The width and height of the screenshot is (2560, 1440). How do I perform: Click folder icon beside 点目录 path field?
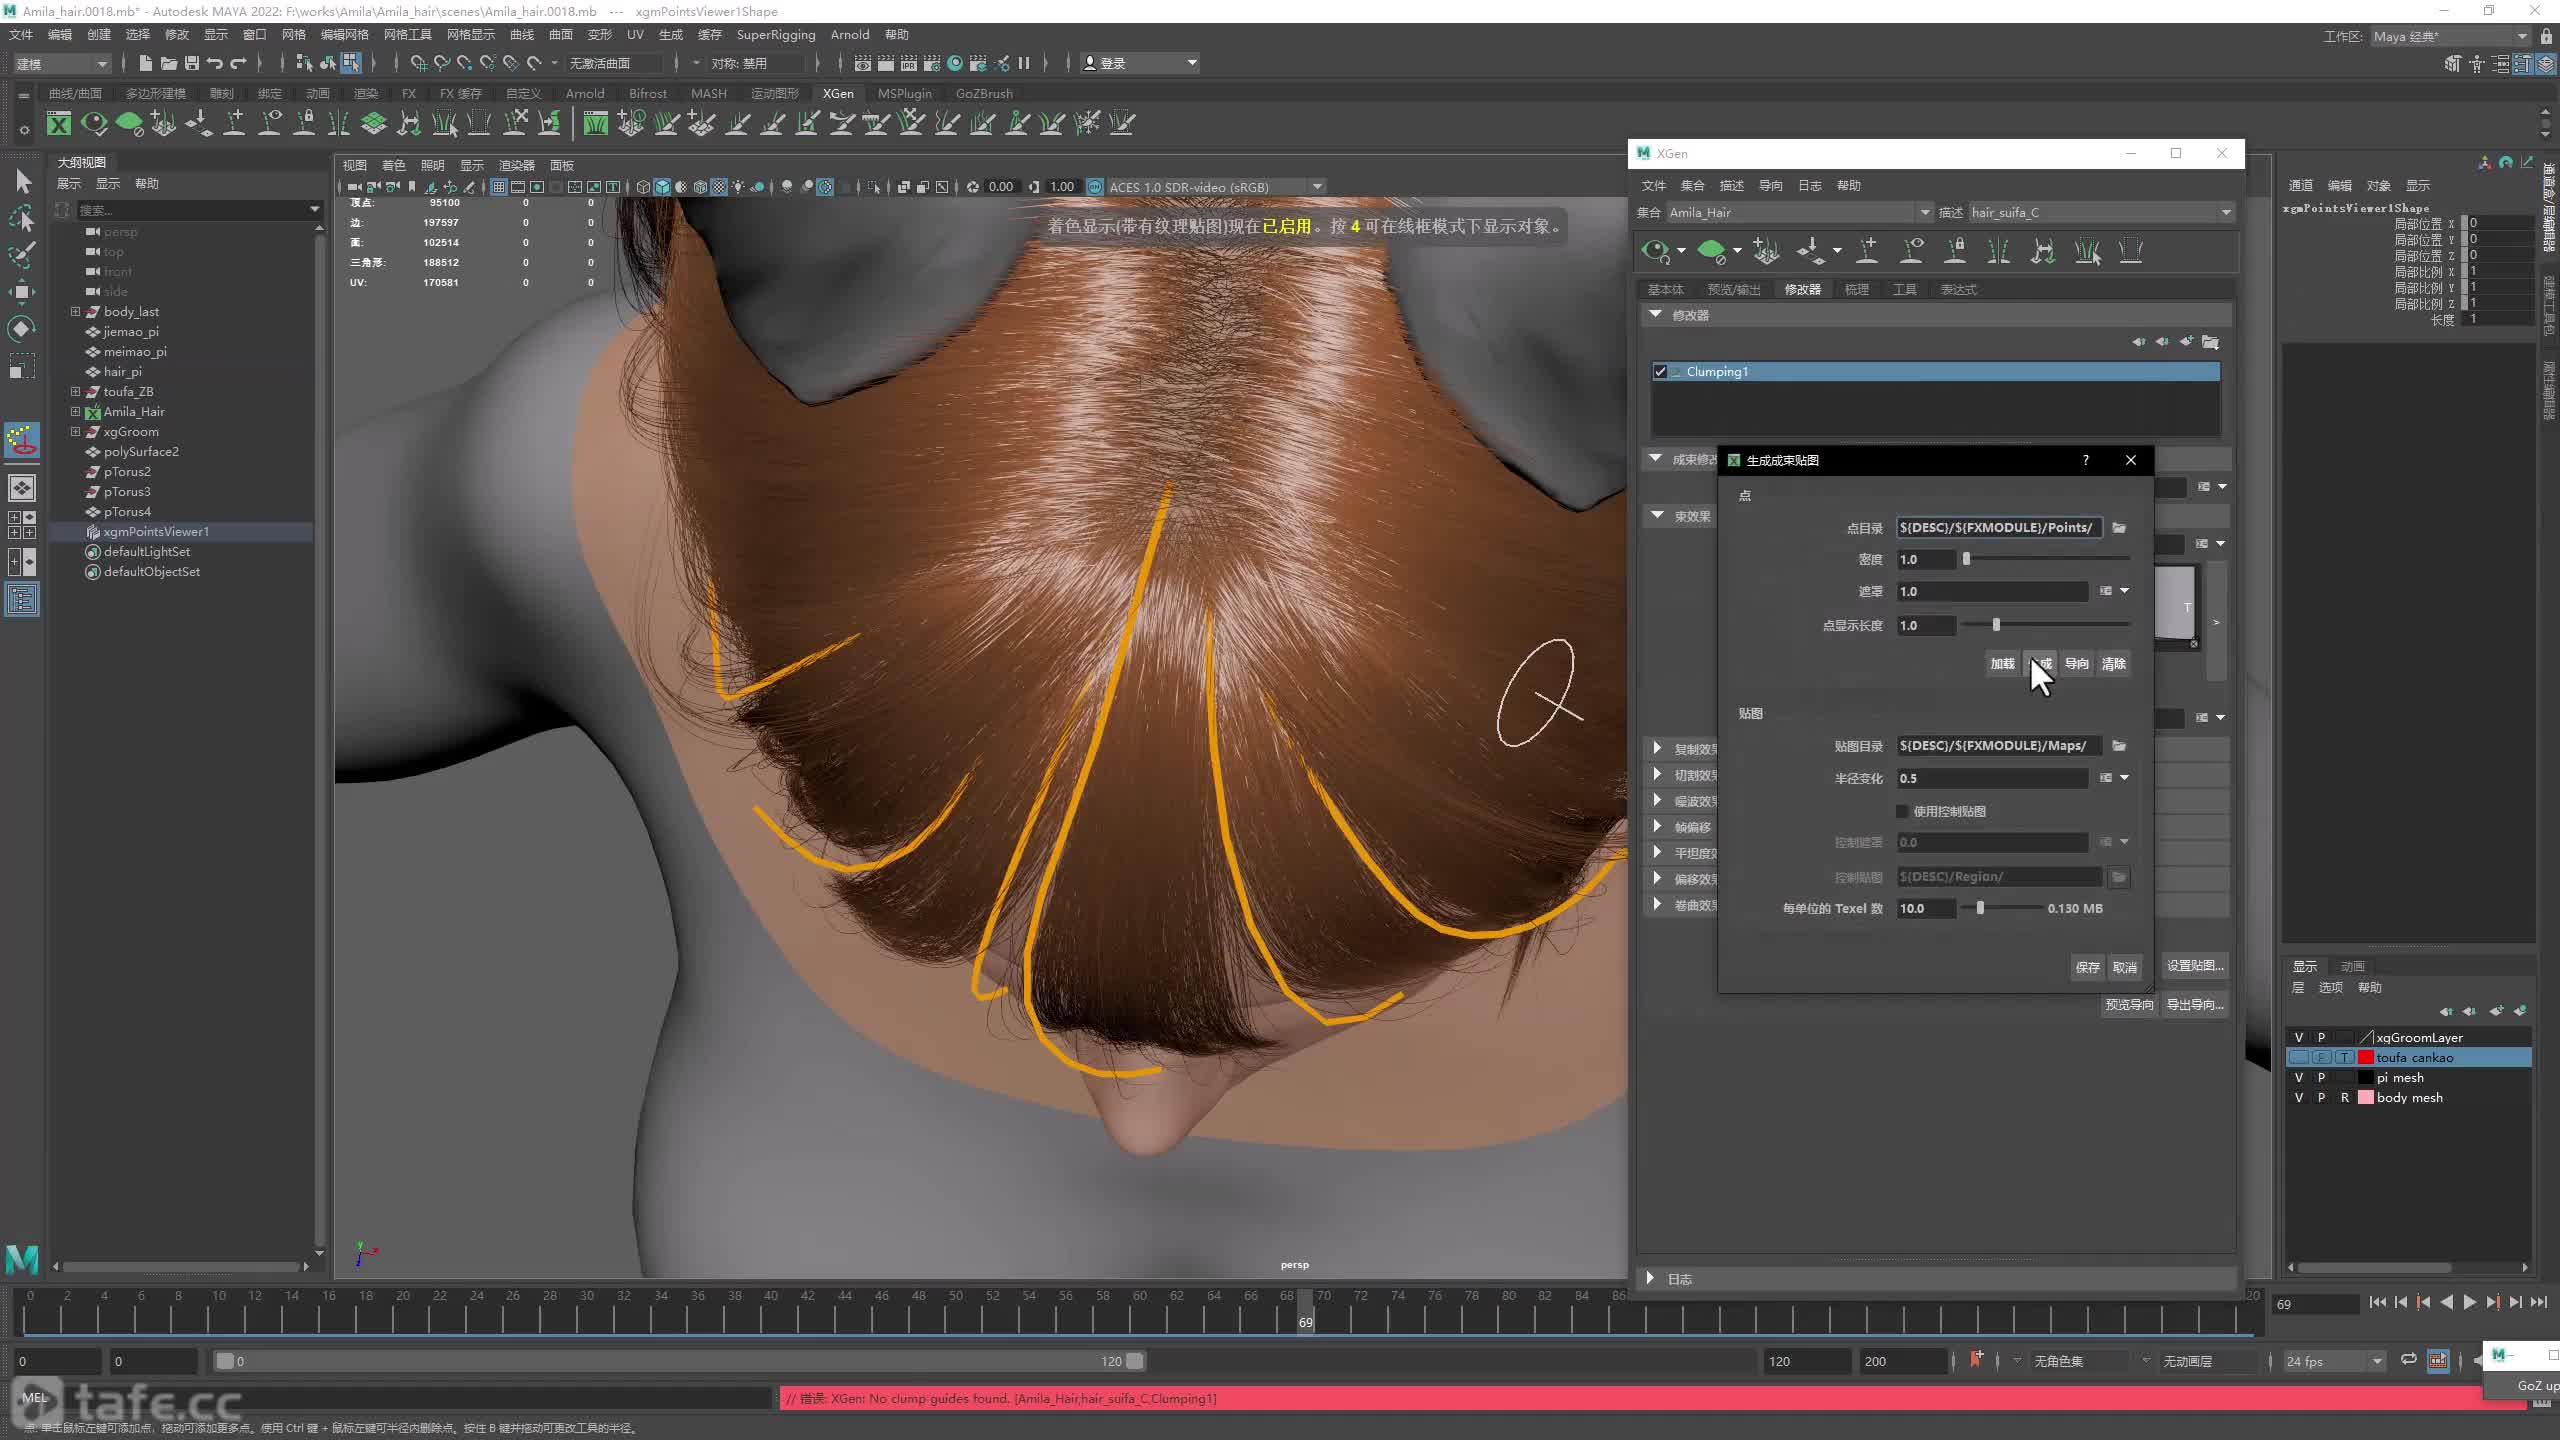tap(2119, 528)
